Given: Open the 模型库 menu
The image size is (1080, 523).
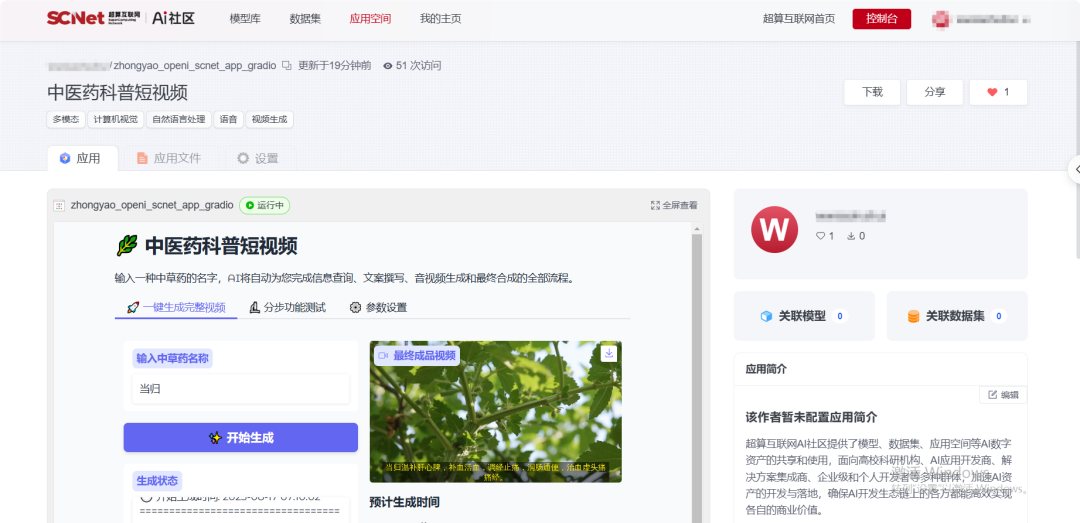Looking at the screenshot, I should click(245, 19).
